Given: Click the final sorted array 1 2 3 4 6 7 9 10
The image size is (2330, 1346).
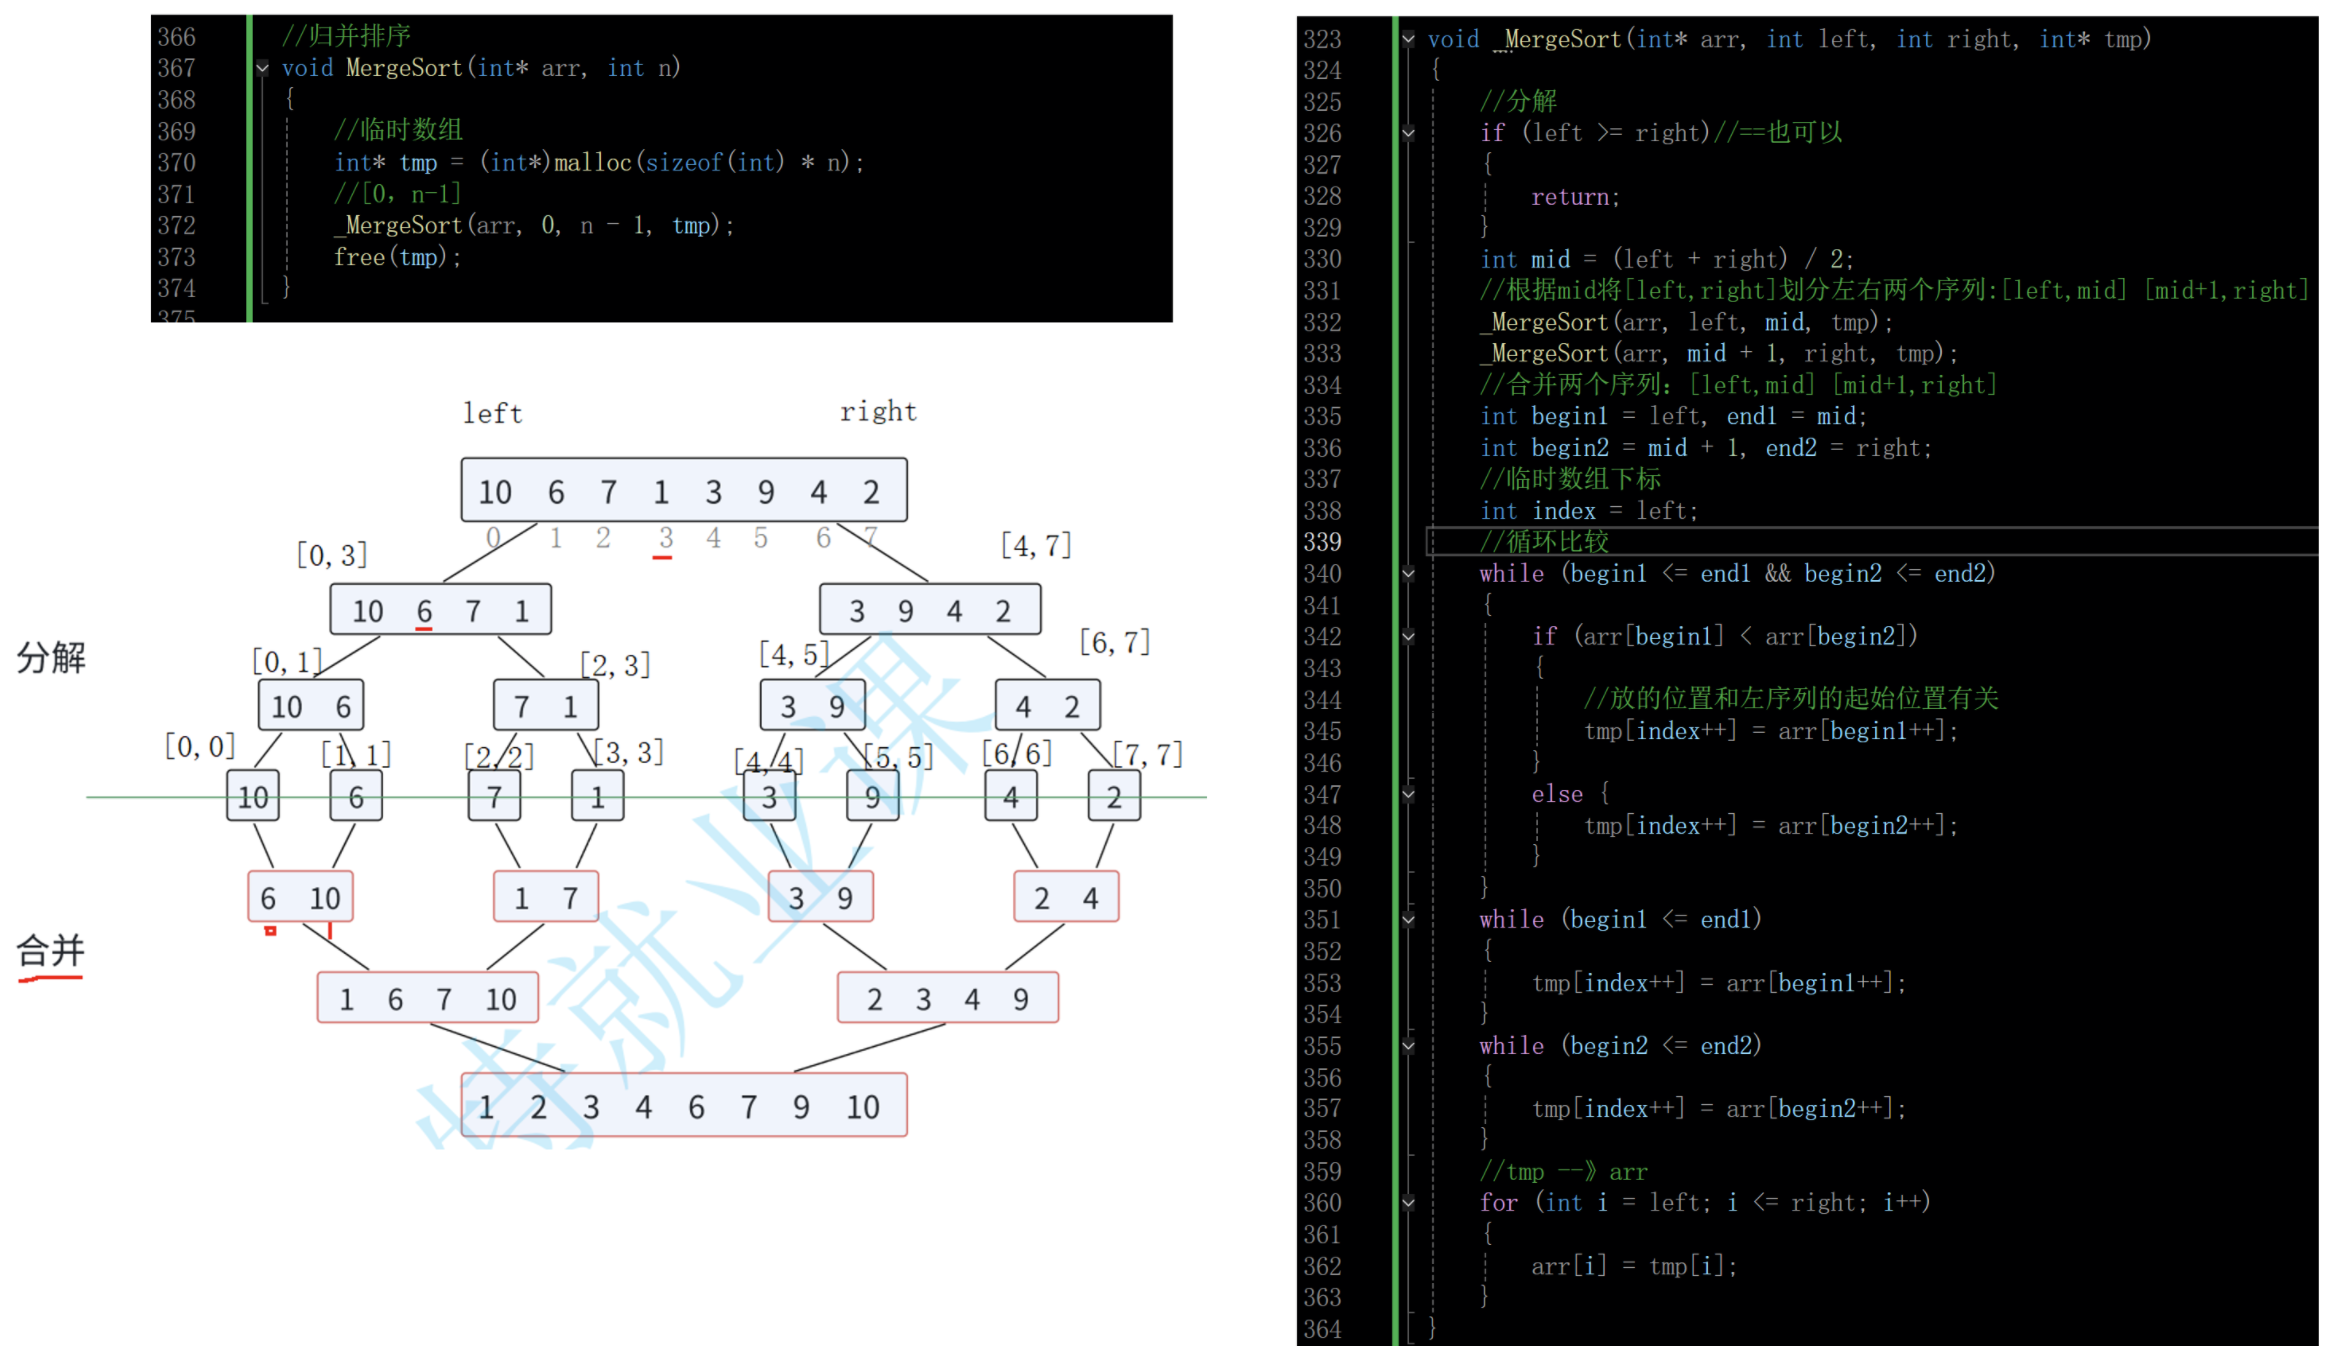Looking at the screenshot, I should coord(683,1105).
